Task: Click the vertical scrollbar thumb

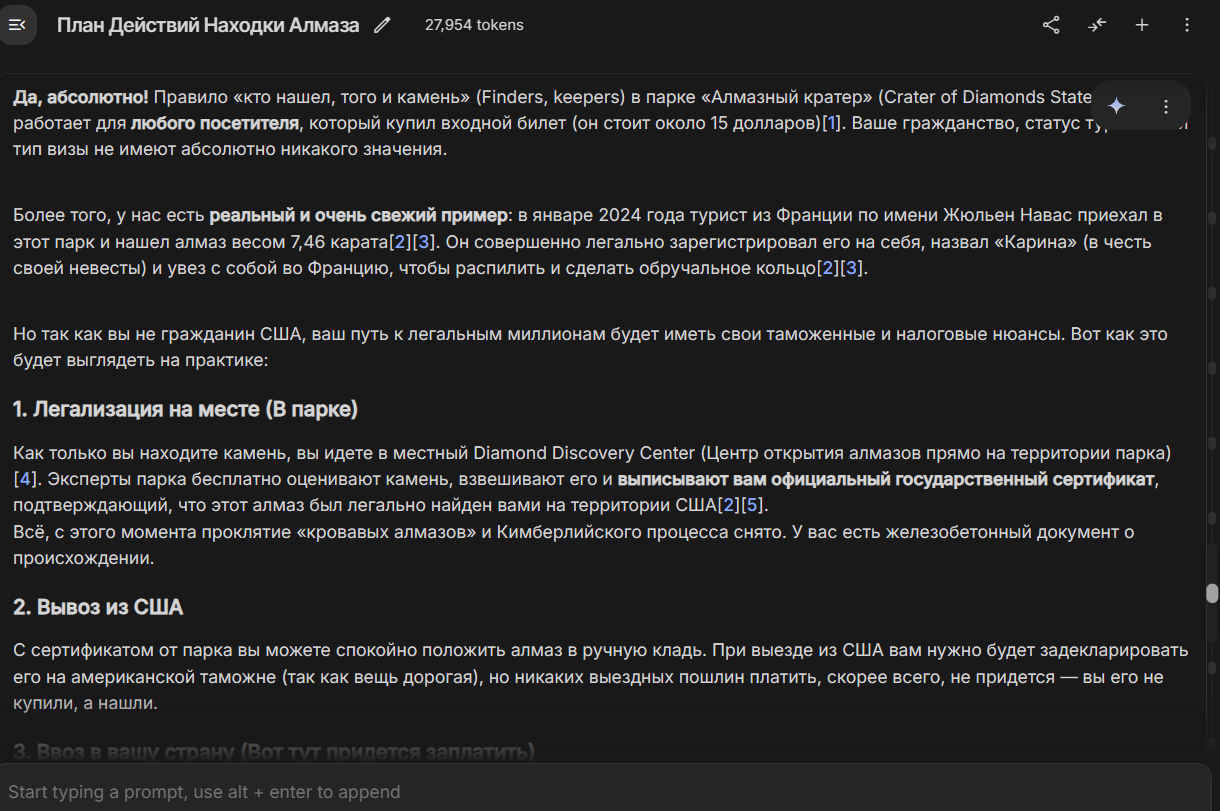Action: (1212, 593)
